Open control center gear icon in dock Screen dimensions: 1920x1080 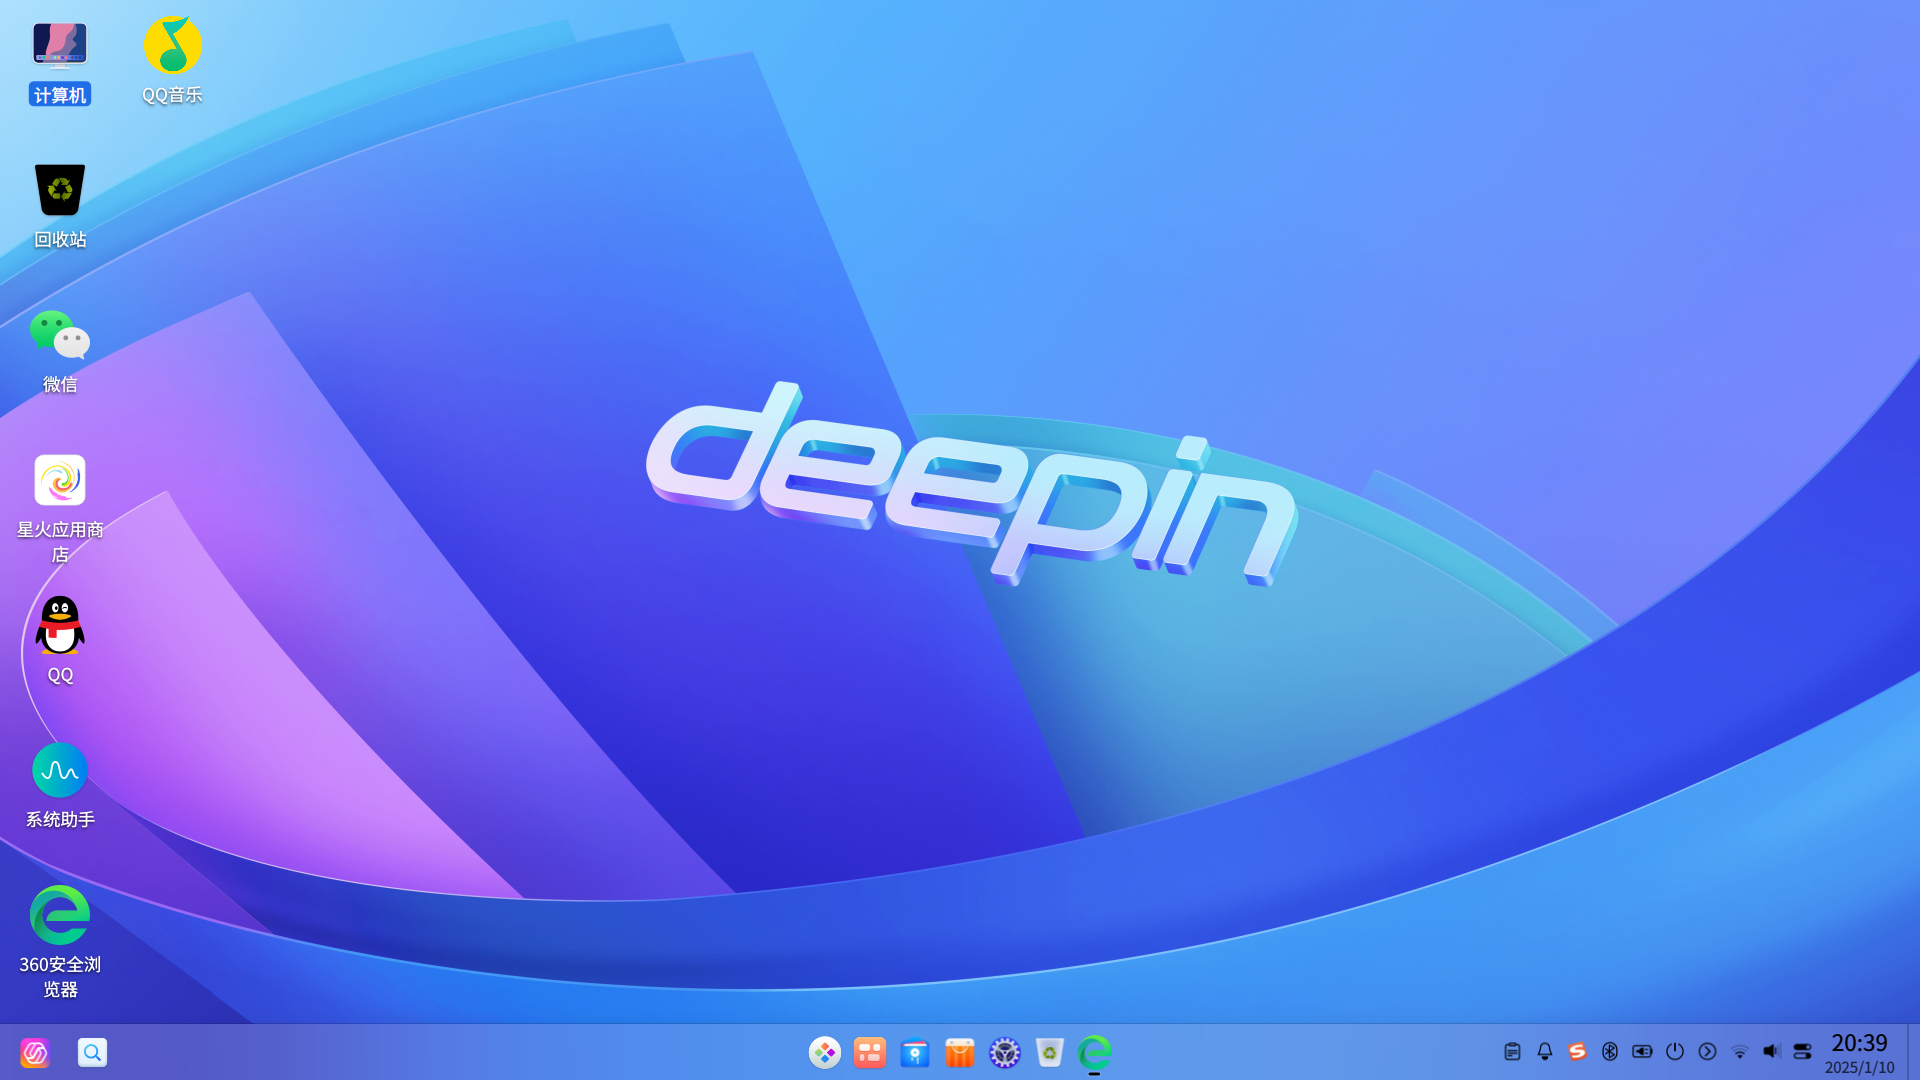coord(1005,1052)
